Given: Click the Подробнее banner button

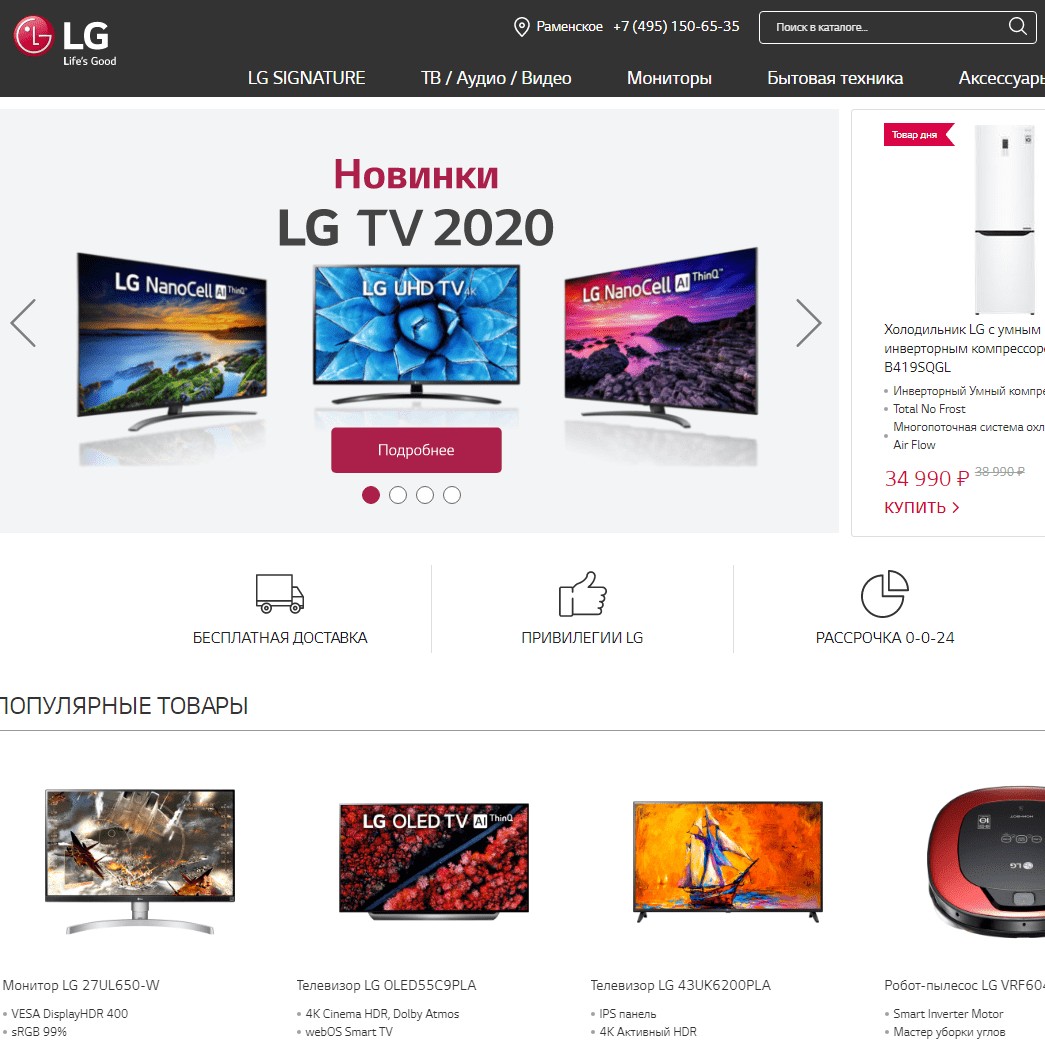Looking at the screenshot, I should coord(417,450).
